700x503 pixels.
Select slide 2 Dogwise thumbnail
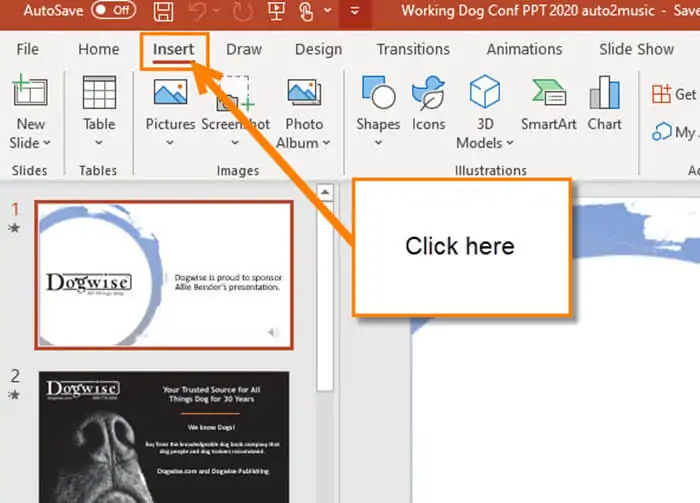(164, 437)
